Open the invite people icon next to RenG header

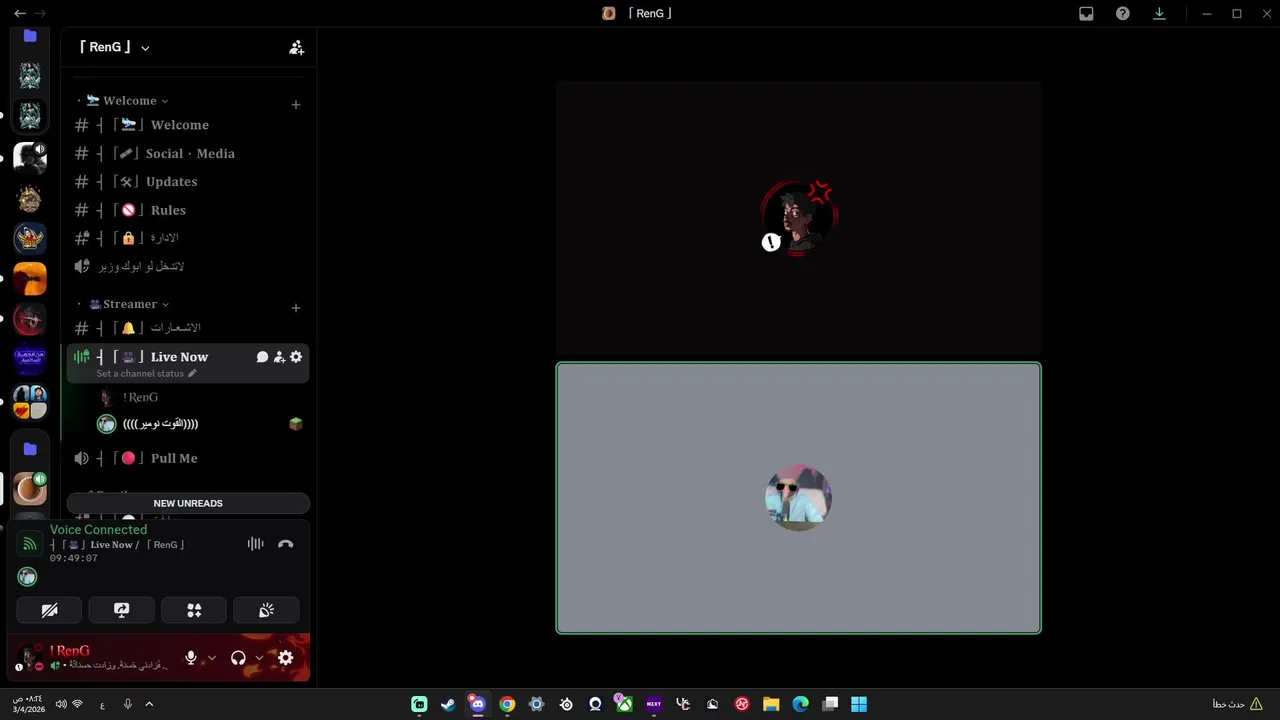pos(296,47)
